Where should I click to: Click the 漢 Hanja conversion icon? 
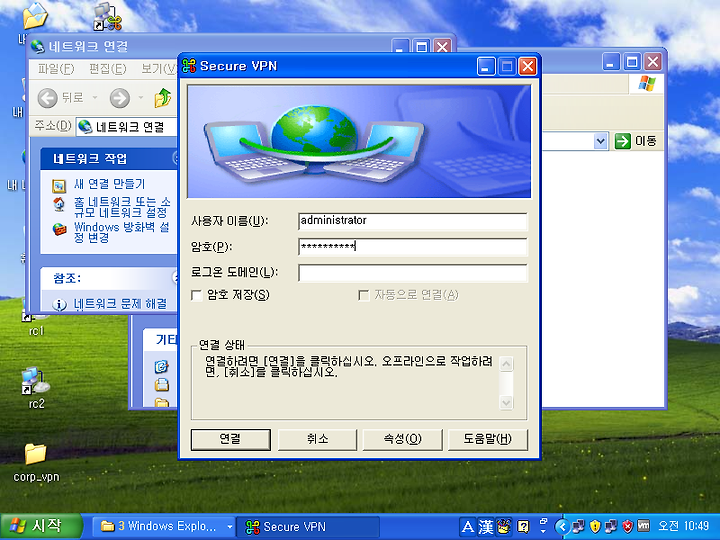(486, 526)
